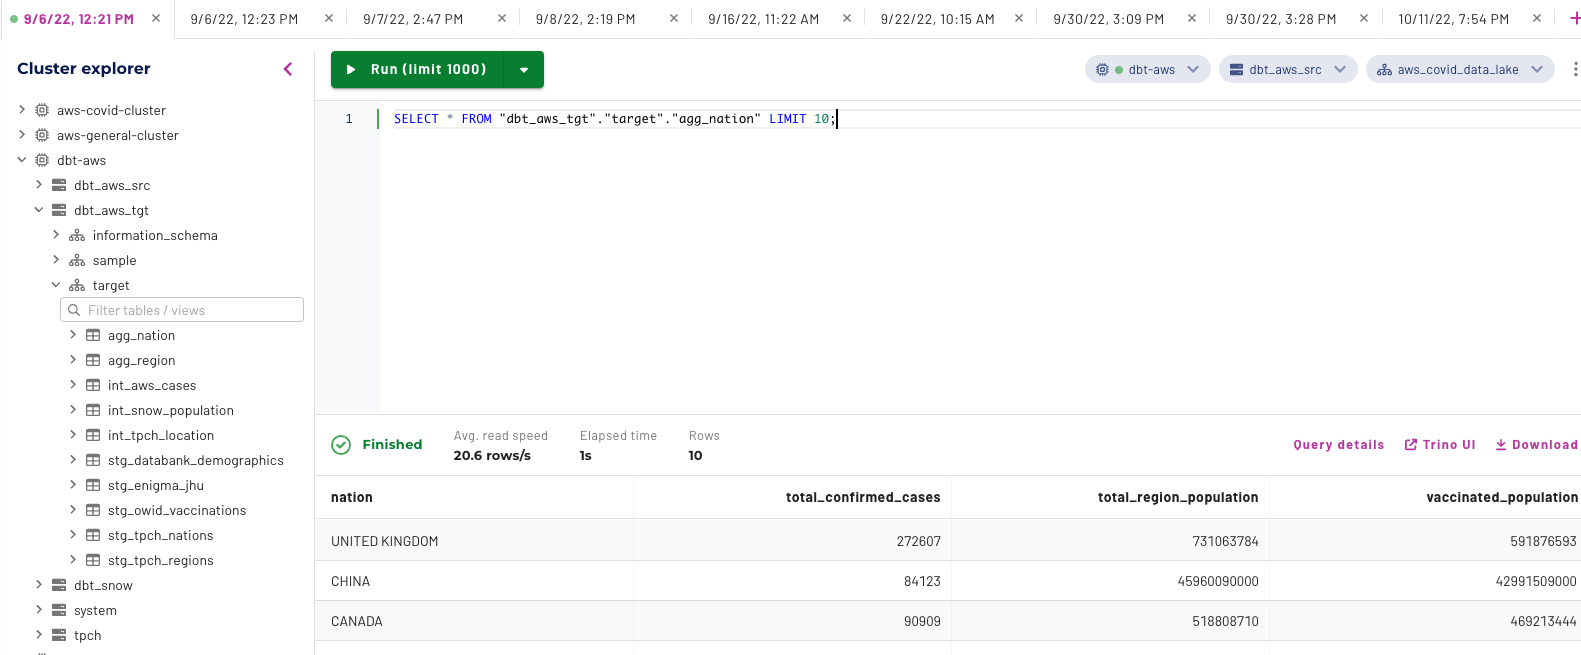1581x655 pixels.
Task: Expand the dbt_aws_src catalog
Action: (39, 184)
